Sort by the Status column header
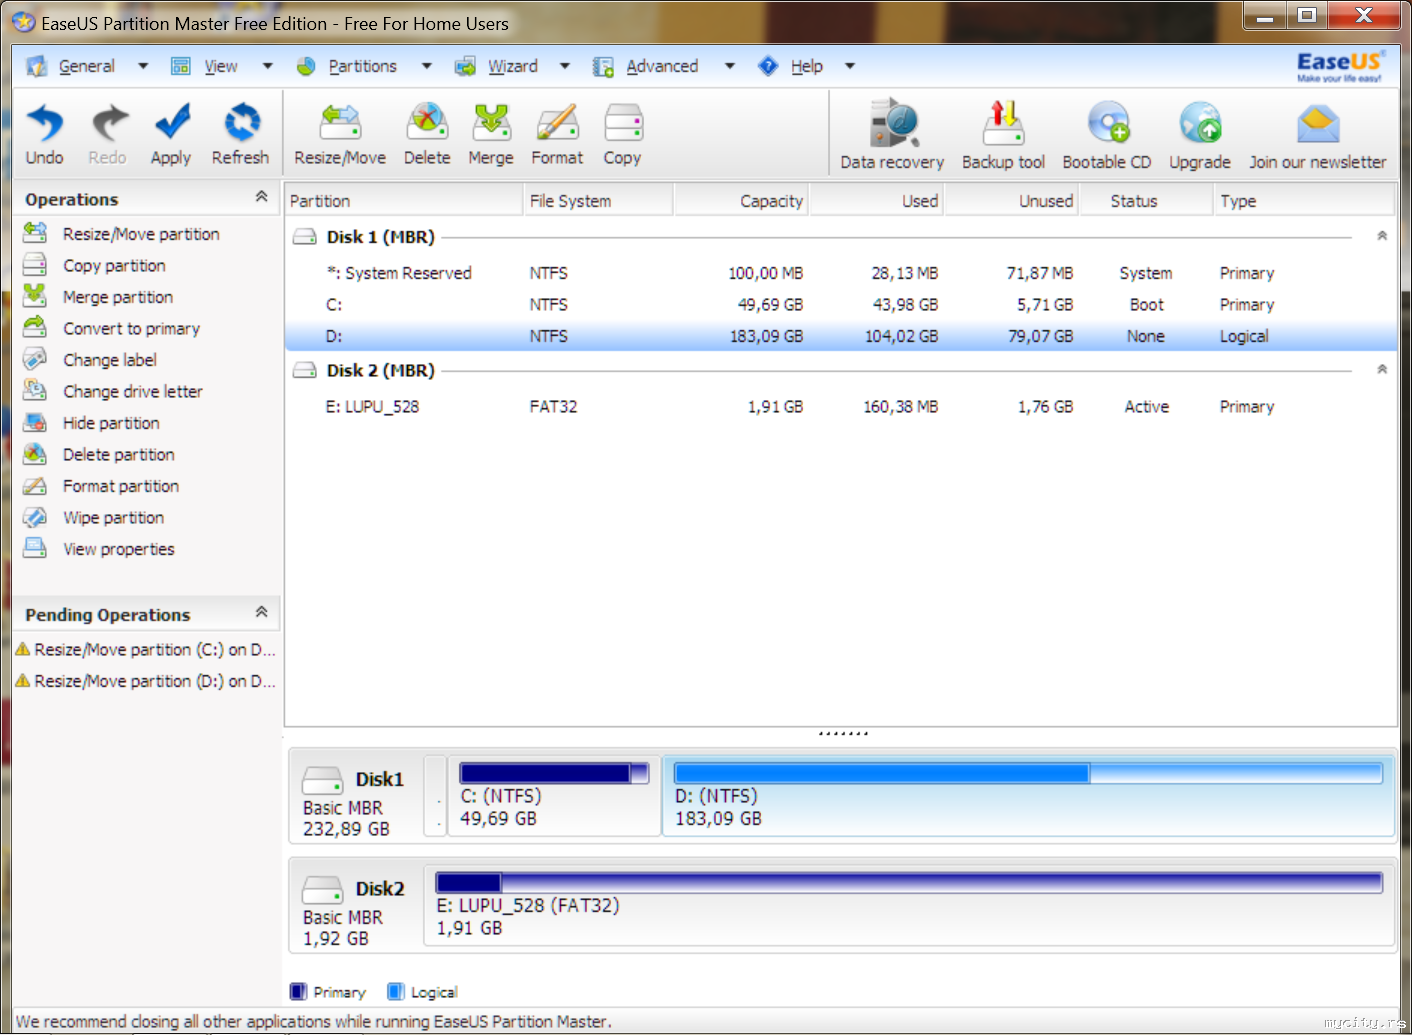This screenshot has height=1035, width=1412. point(1145,201)
